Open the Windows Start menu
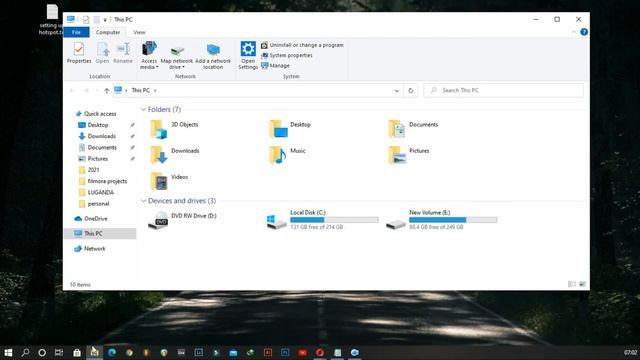Screen dimensions: 640x360 (x=8, y=352)
